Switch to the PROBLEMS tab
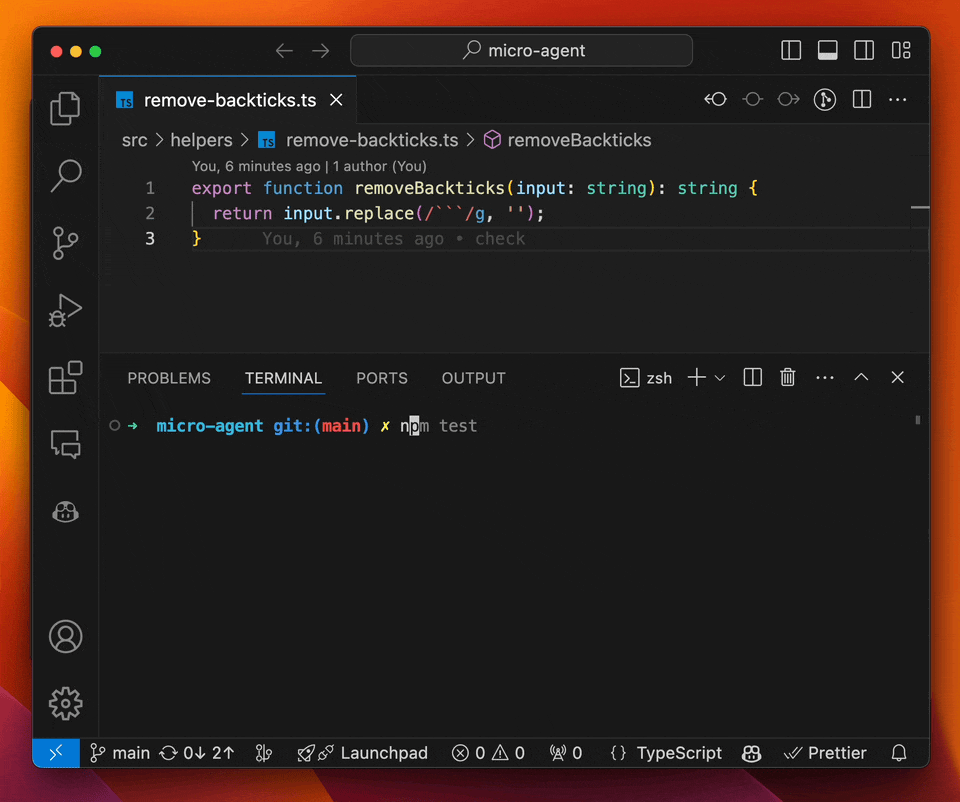Screen dimensions: 960x802 point(168,378)
